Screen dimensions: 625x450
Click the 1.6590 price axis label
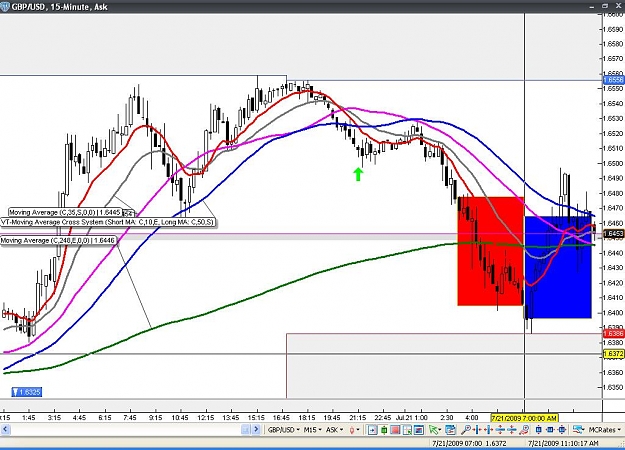[x=613, y=29]
